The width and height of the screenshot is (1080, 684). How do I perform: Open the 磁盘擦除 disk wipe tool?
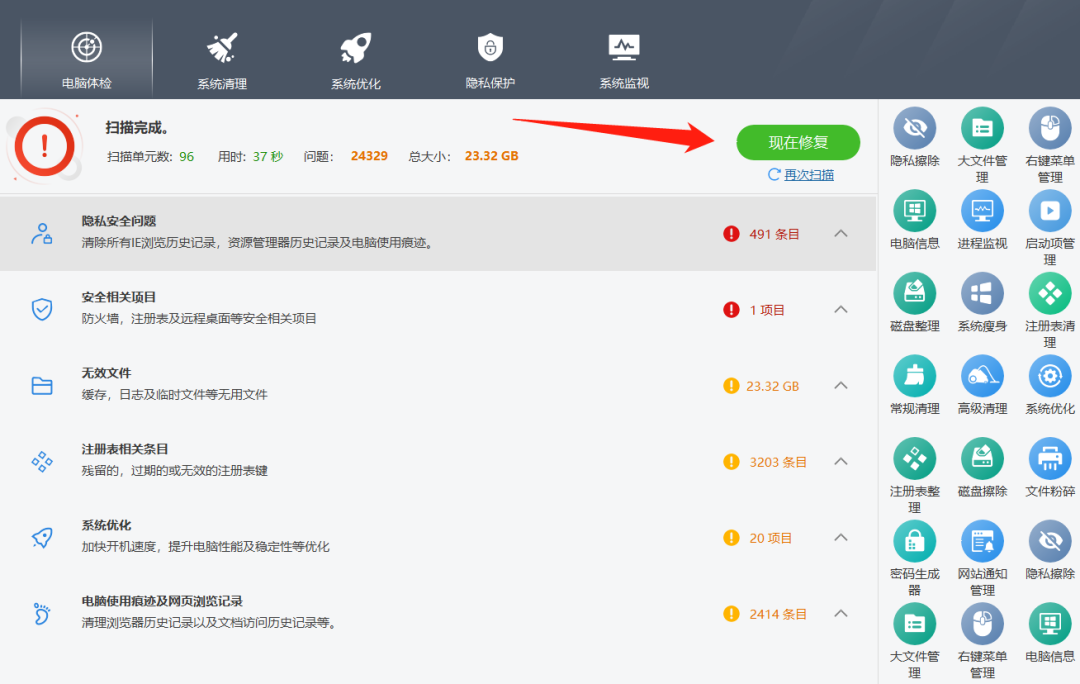[x=982, y=458]
